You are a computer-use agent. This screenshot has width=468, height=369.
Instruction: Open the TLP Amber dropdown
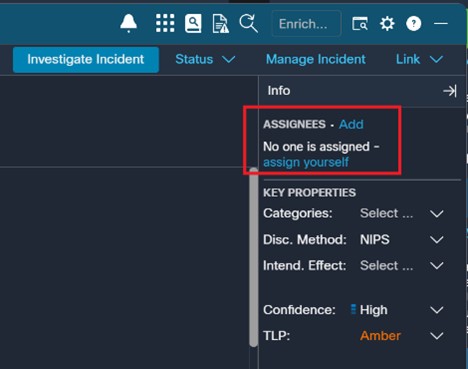coord(402,336)
